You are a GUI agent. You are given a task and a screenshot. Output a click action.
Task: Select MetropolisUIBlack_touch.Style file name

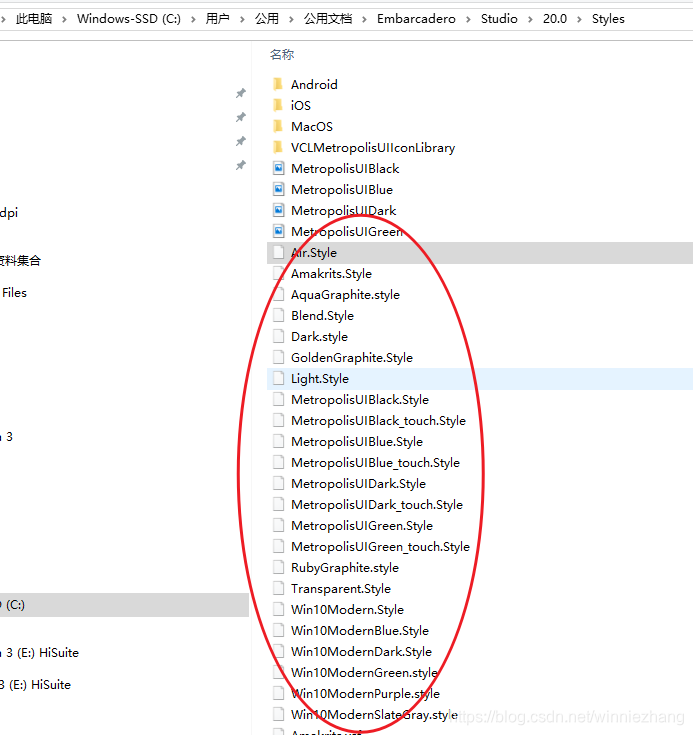click(378, 421)
